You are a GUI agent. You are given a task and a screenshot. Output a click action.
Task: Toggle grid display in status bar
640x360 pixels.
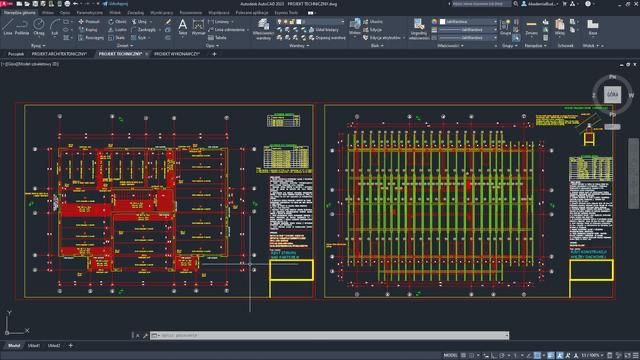[463, 356]
